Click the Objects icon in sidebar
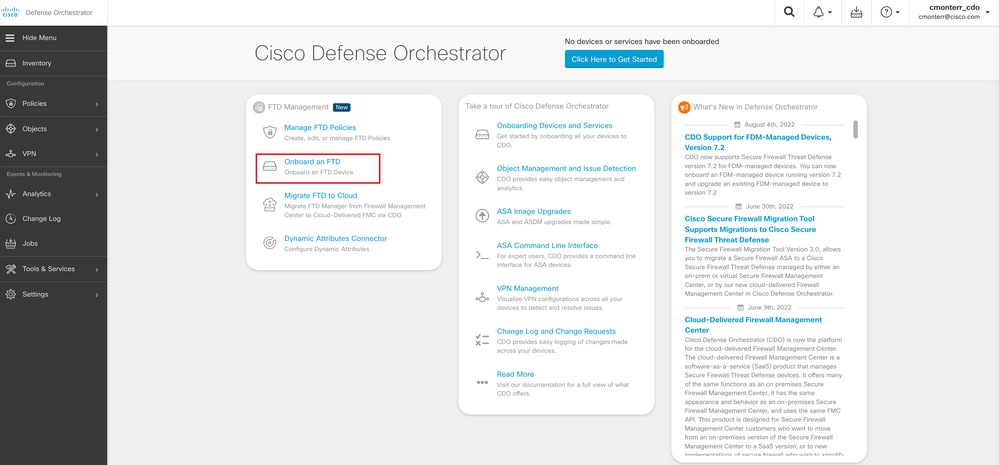 [x=10, y=129]
